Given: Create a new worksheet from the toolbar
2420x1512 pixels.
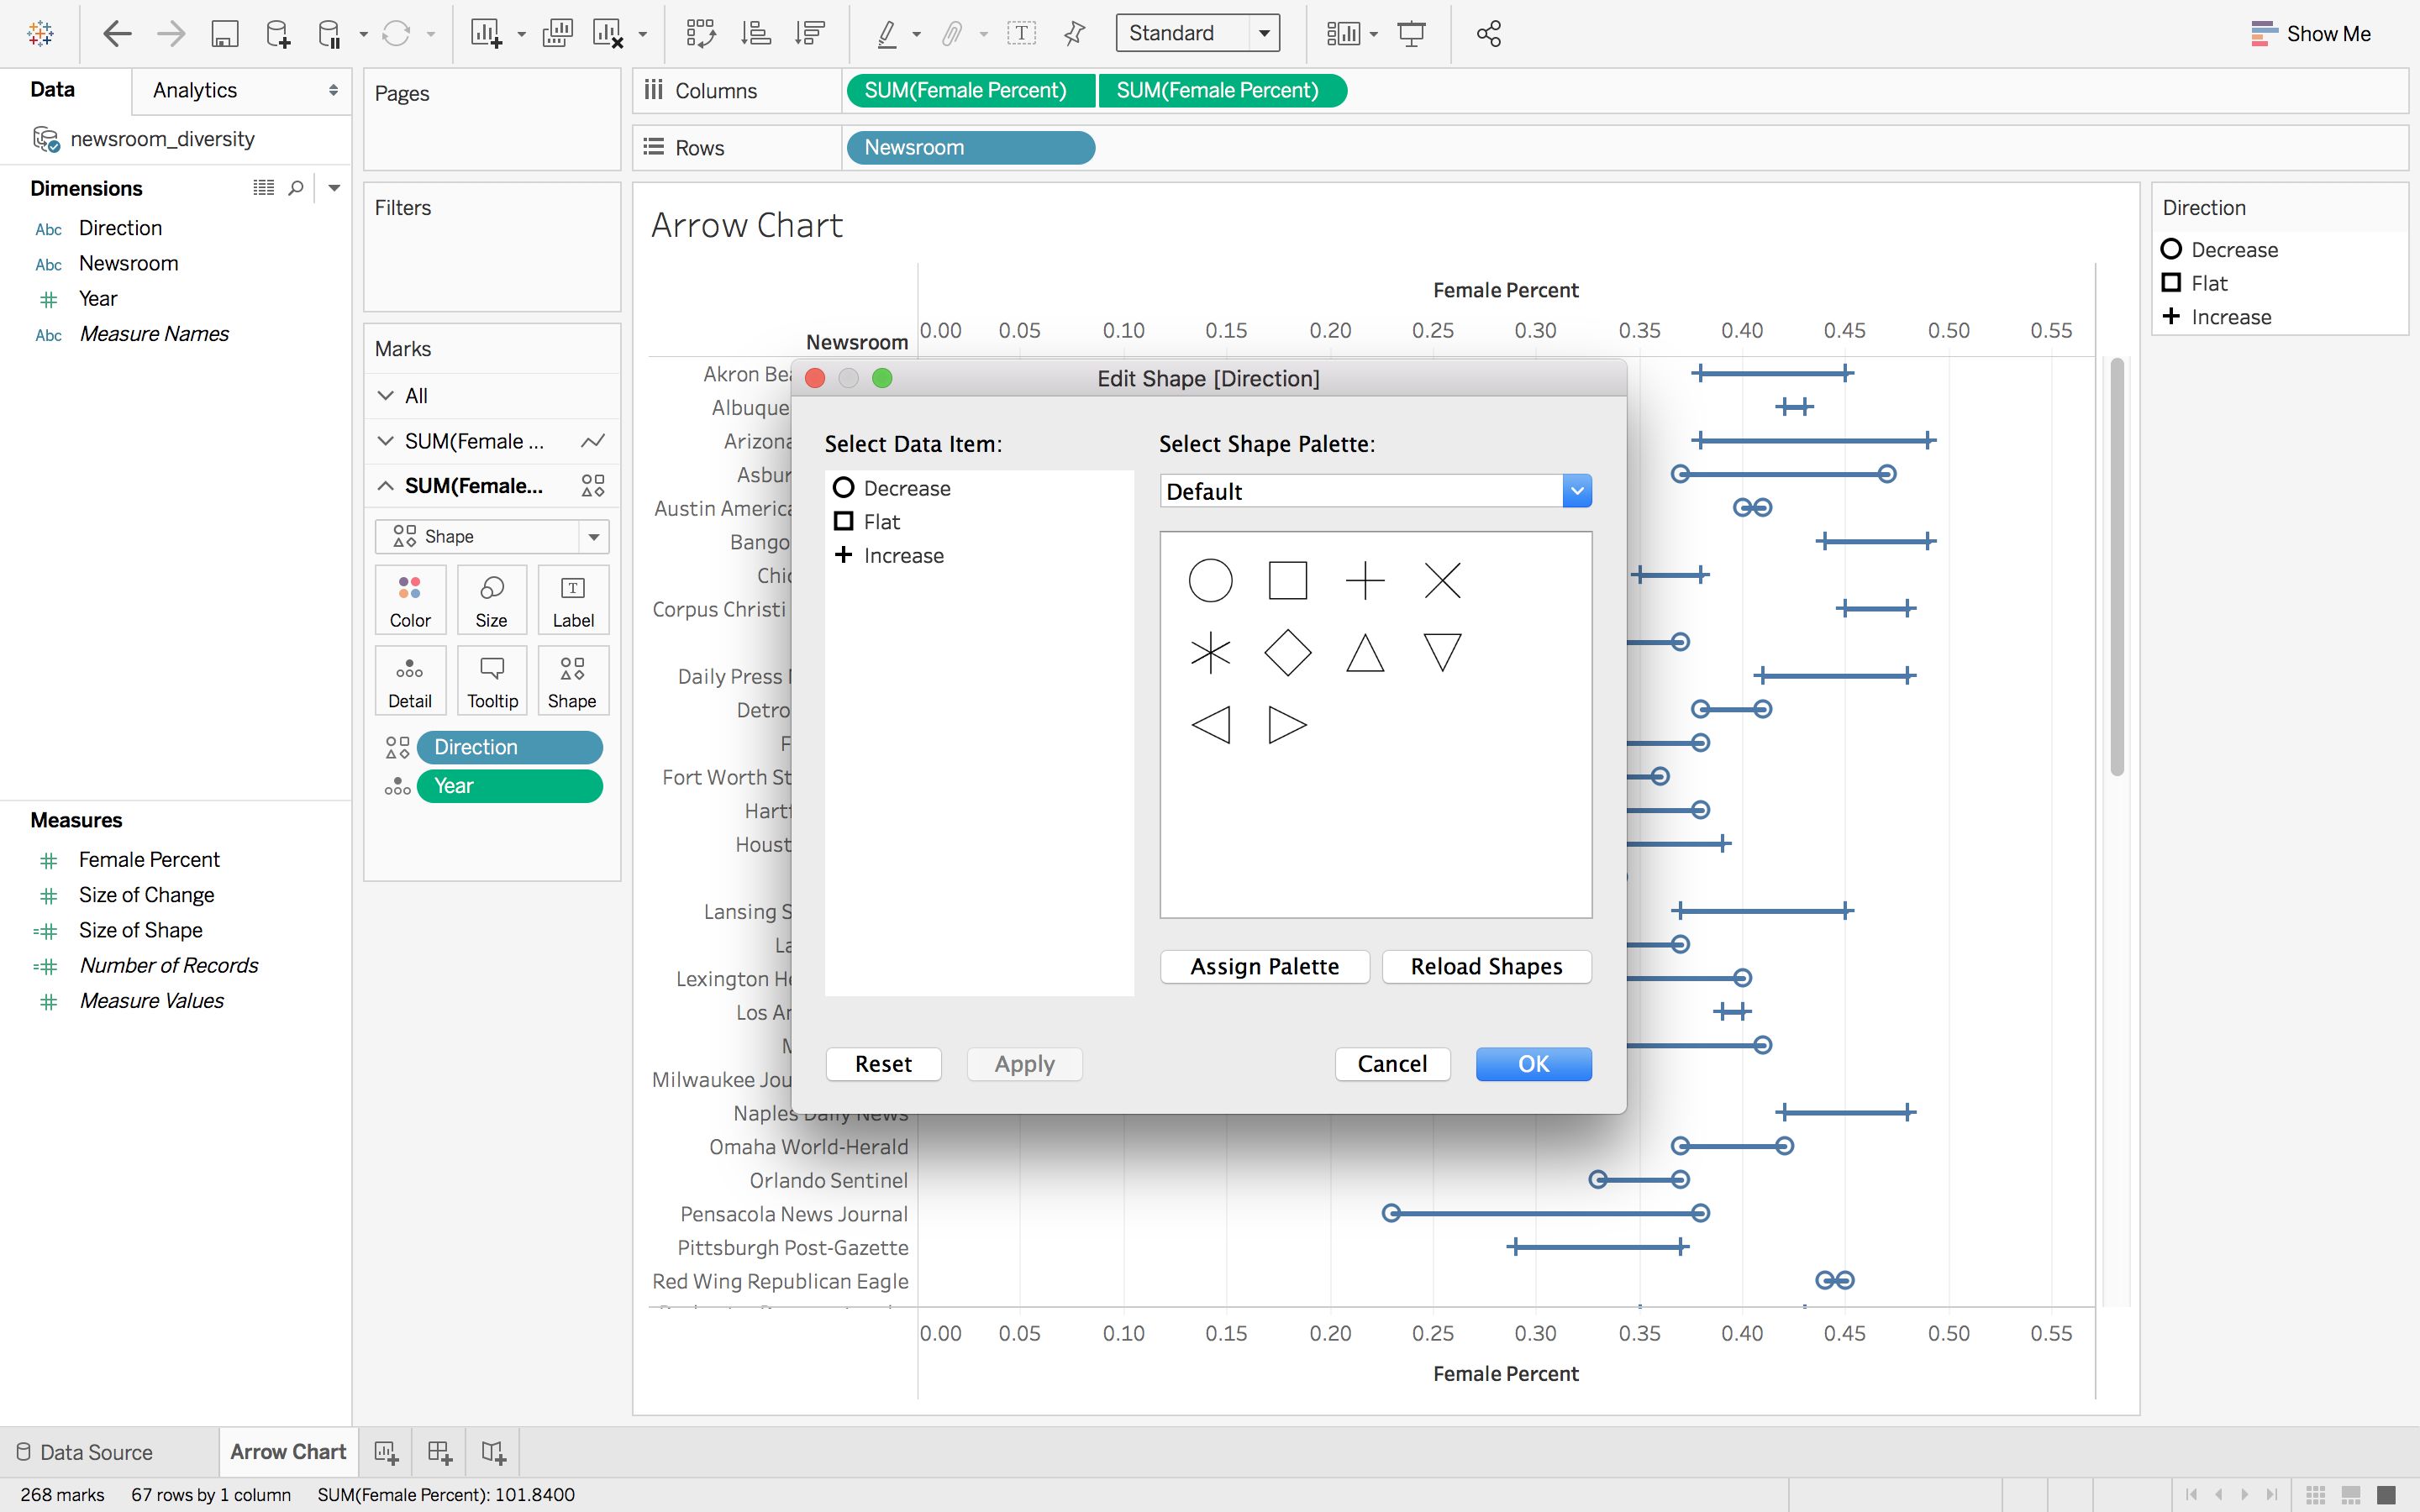Looking at the screenshot, I should (x=489, y=33).
